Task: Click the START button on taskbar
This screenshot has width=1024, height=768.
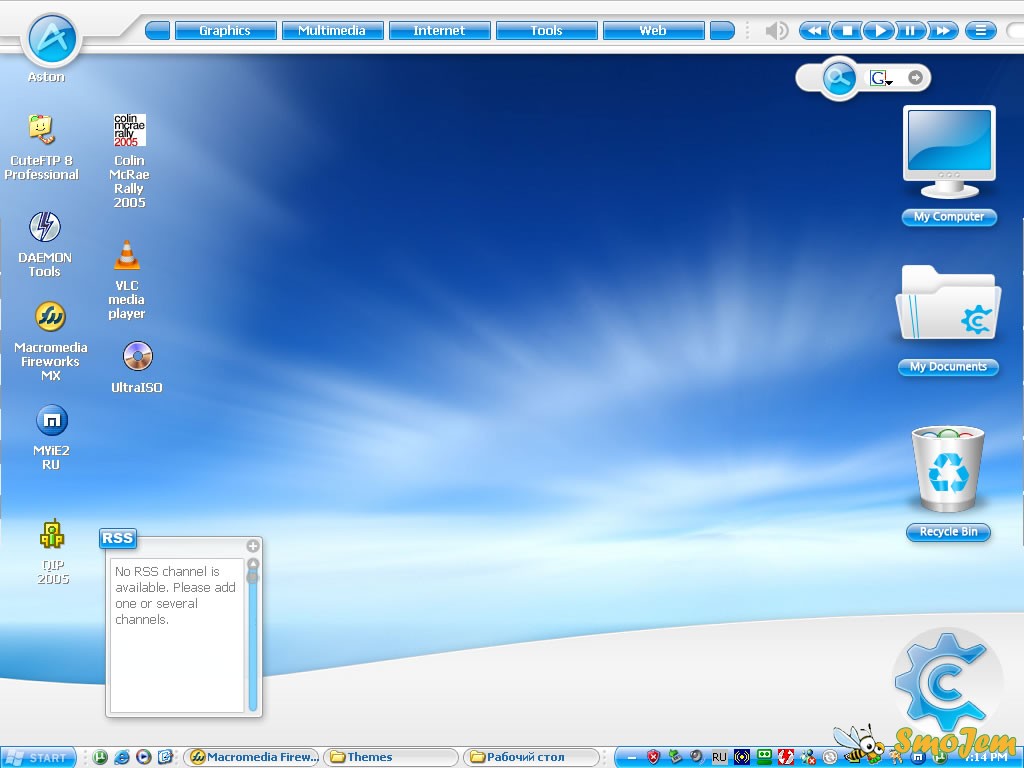Action: point(39,758)
